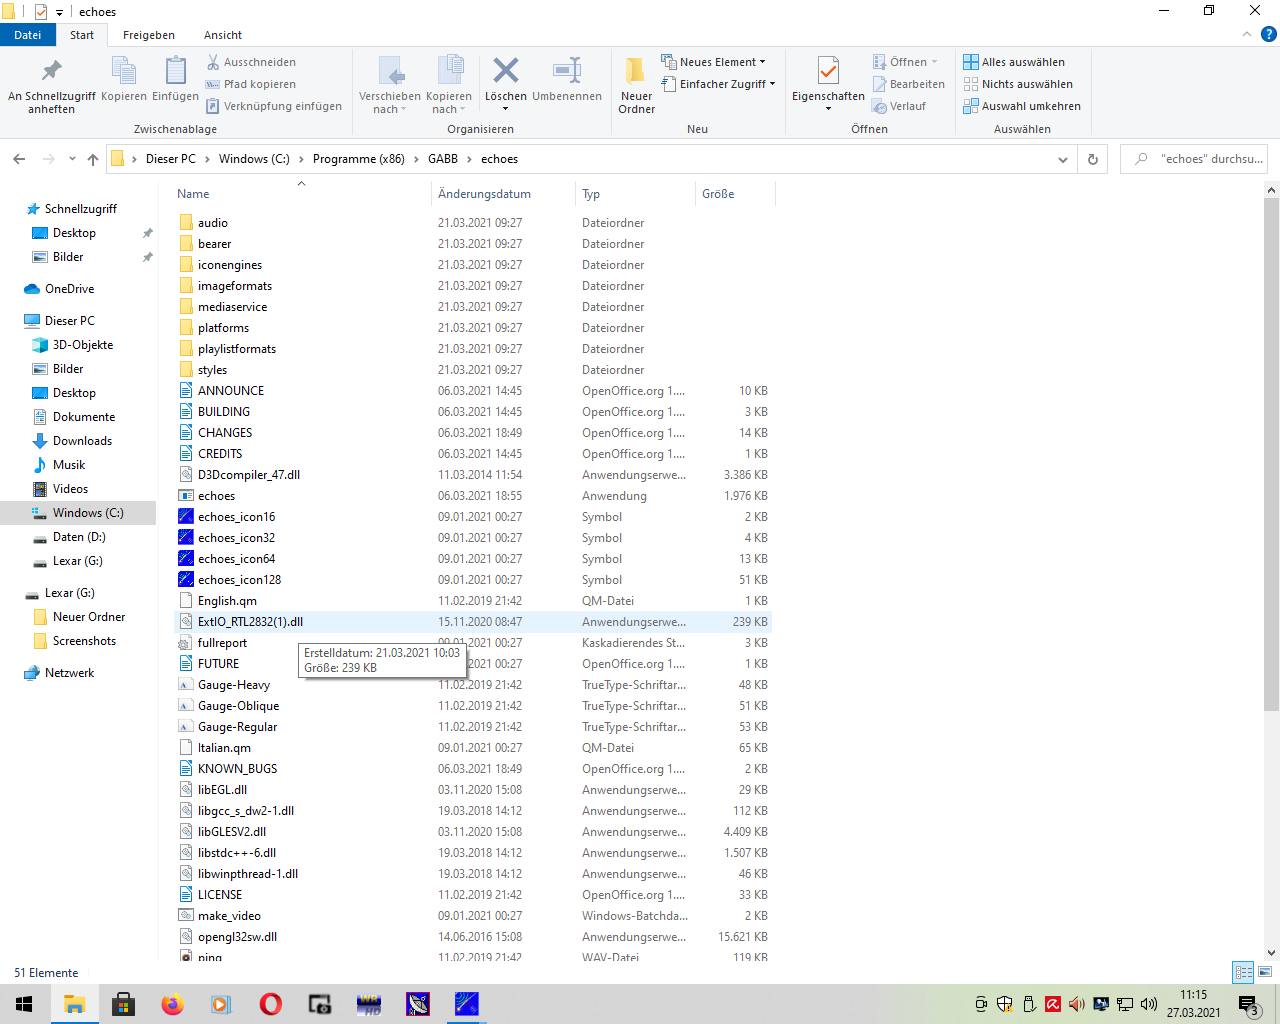Open the Einfacher Zugriff dropdown
The image size is (1280, 1024).
tap(718, 84)
